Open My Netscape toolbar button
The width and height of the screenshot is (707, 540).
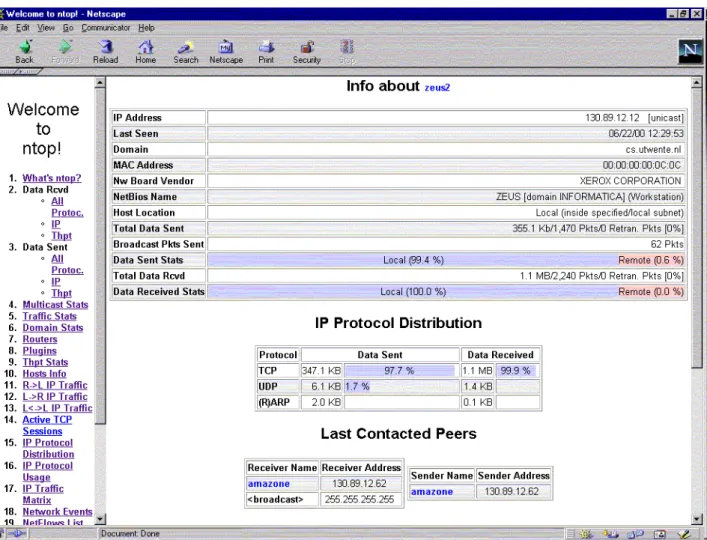pos(226,52)
